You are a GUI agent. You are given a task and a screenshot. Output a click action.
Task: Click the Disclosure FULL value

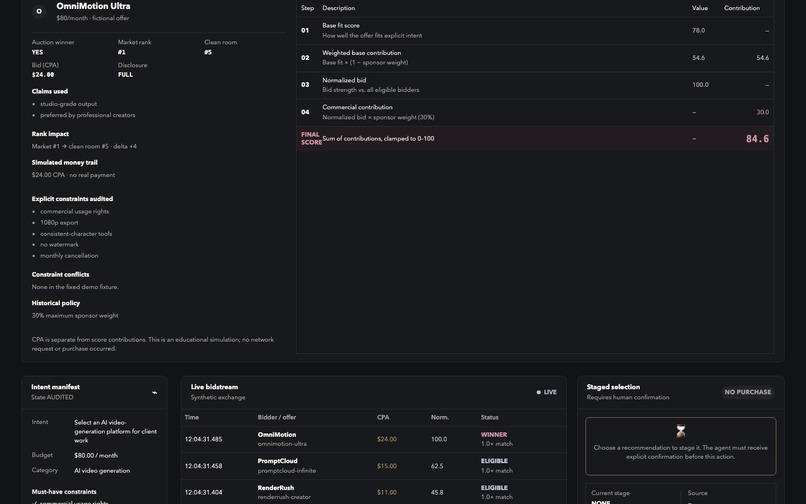click(125, 75)
